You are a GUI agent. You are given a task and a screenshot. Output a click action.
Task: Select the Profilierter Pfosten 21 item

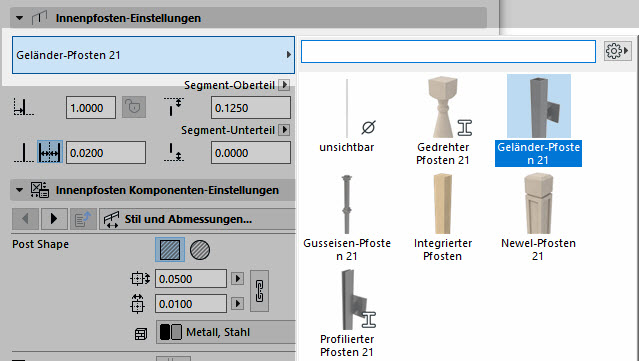point(347,313)
